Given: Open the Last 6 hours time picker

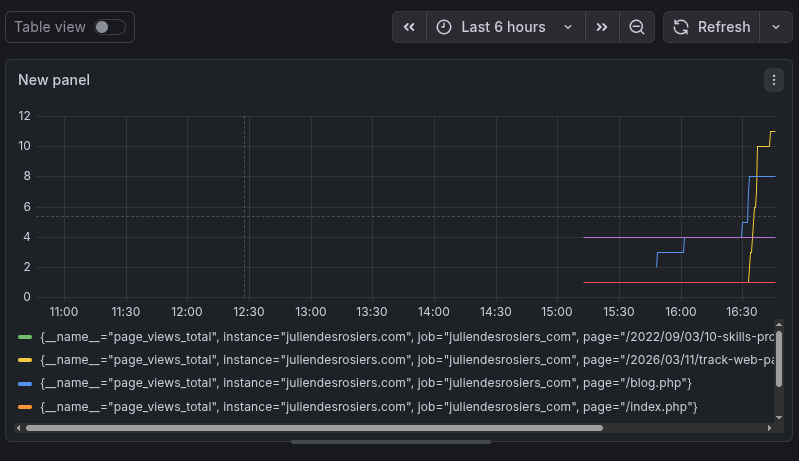Looking at the screenshot, I should [x=505, y=27].
